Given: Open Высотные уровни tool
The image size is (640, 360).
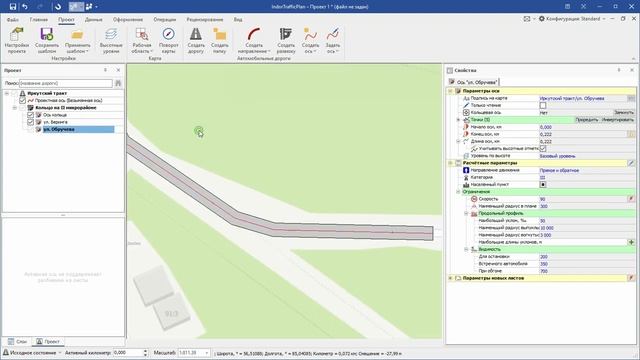Looking at the screenshot, I should click(x=111, y=40).
